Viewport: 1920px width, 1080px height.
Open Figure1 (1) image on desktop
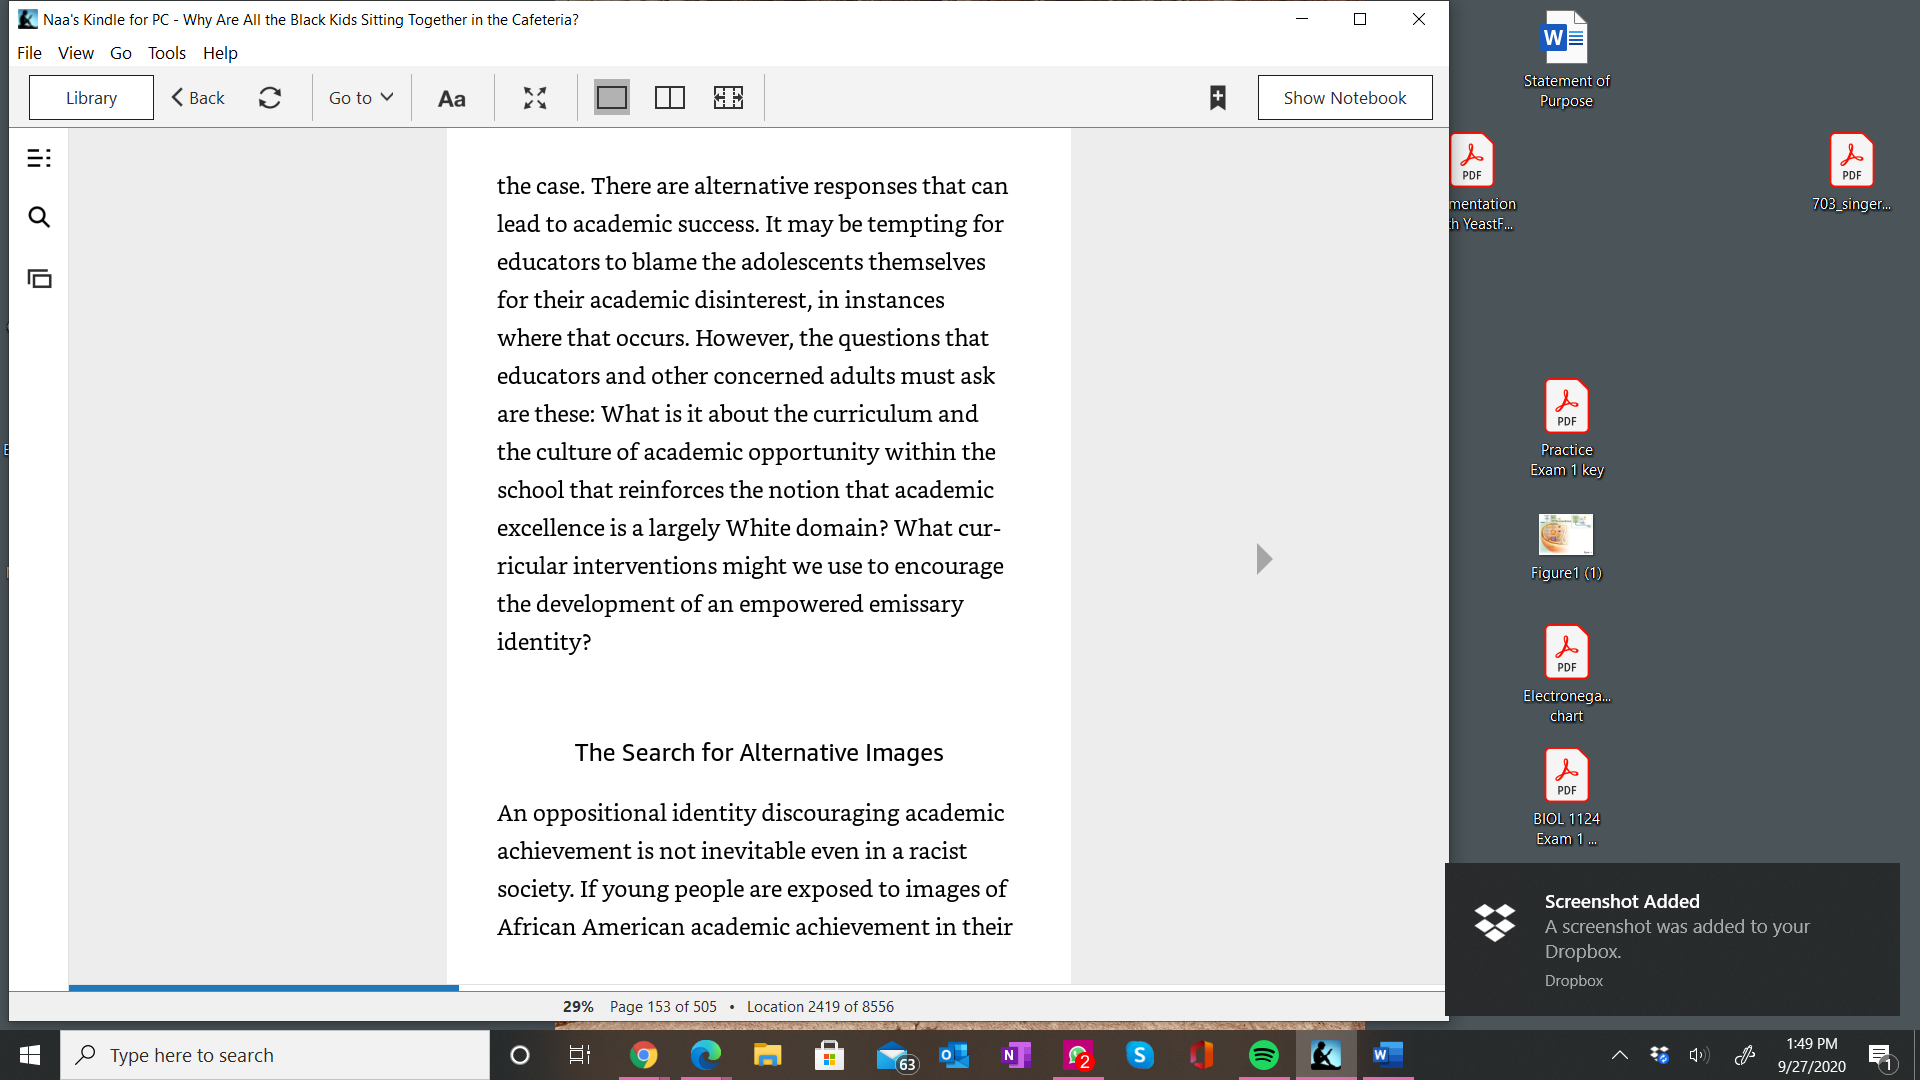[1566, 548]
